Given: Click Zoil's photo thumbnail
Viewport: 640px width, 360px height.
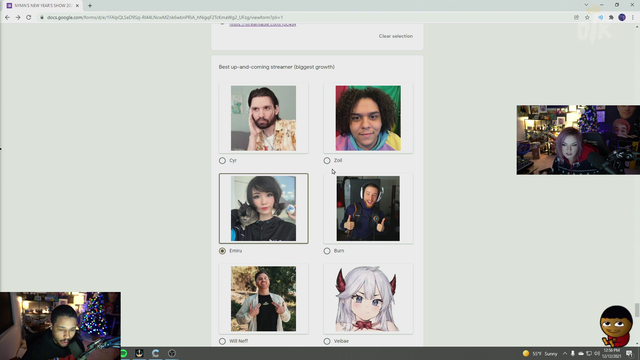Looking at the screenshot, I should pyautogui.click(x=368, y=118).
